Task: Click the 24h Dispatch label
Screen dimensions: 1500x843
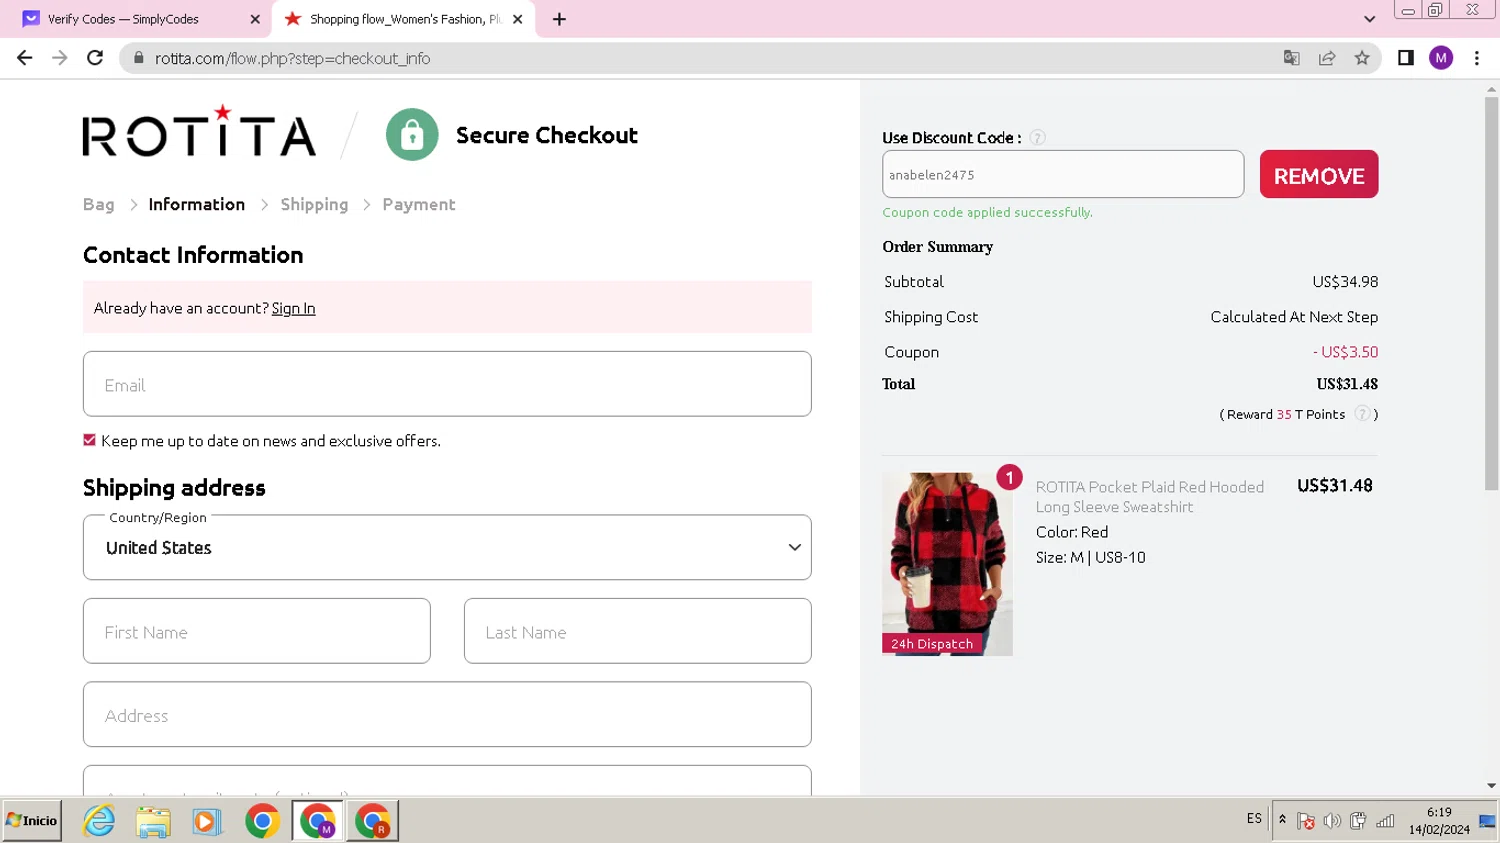Action: pyautogui.click(x=932, y=644)
